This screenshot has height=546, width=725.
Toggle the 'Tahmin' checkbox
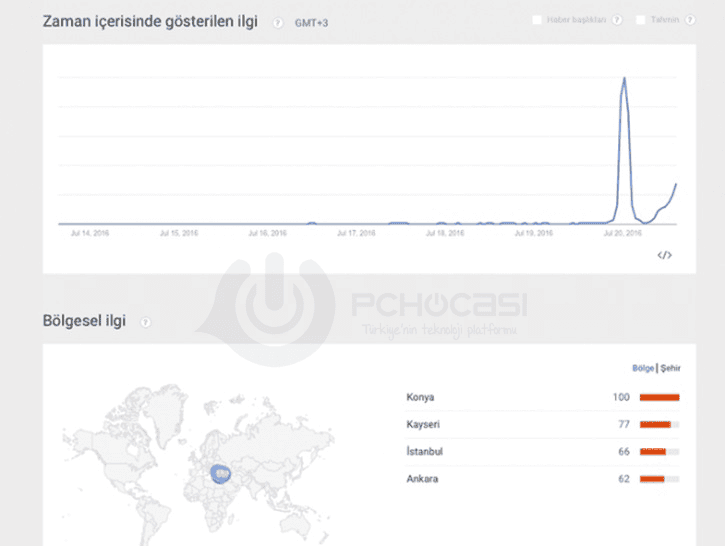coord(641,20)
